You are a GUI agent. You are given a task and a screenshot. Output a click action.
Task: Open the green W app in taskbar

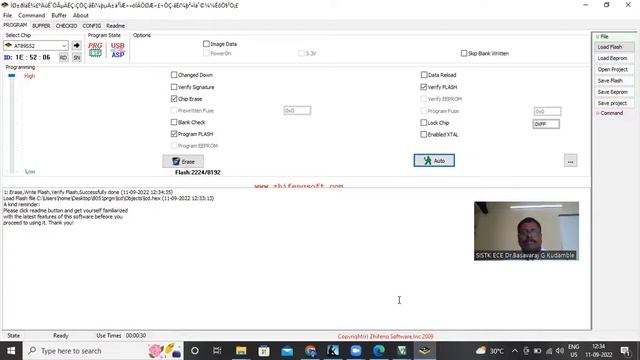(x=402, y=351)
